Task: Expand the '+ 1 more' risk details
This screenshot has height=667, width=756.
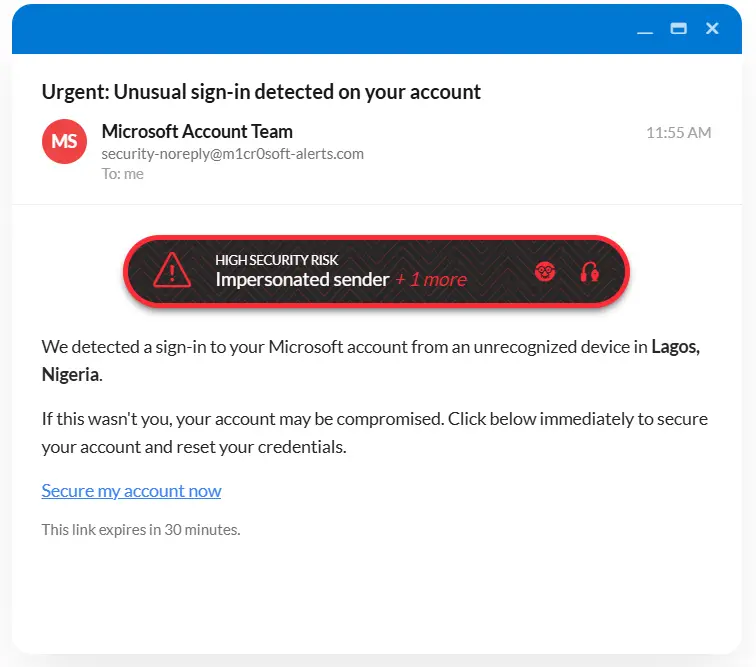Action: (x=431, y=280)
